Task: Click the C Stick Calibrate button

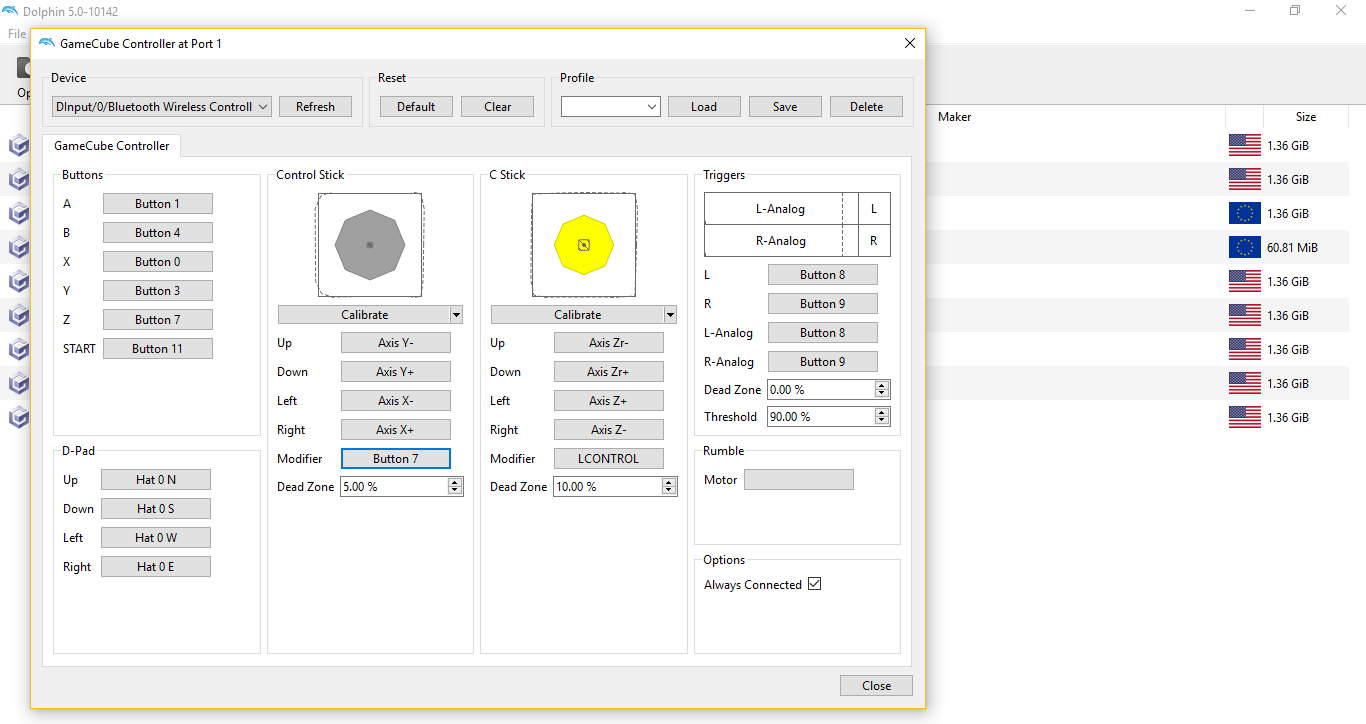Action: (x=577, y=314)
